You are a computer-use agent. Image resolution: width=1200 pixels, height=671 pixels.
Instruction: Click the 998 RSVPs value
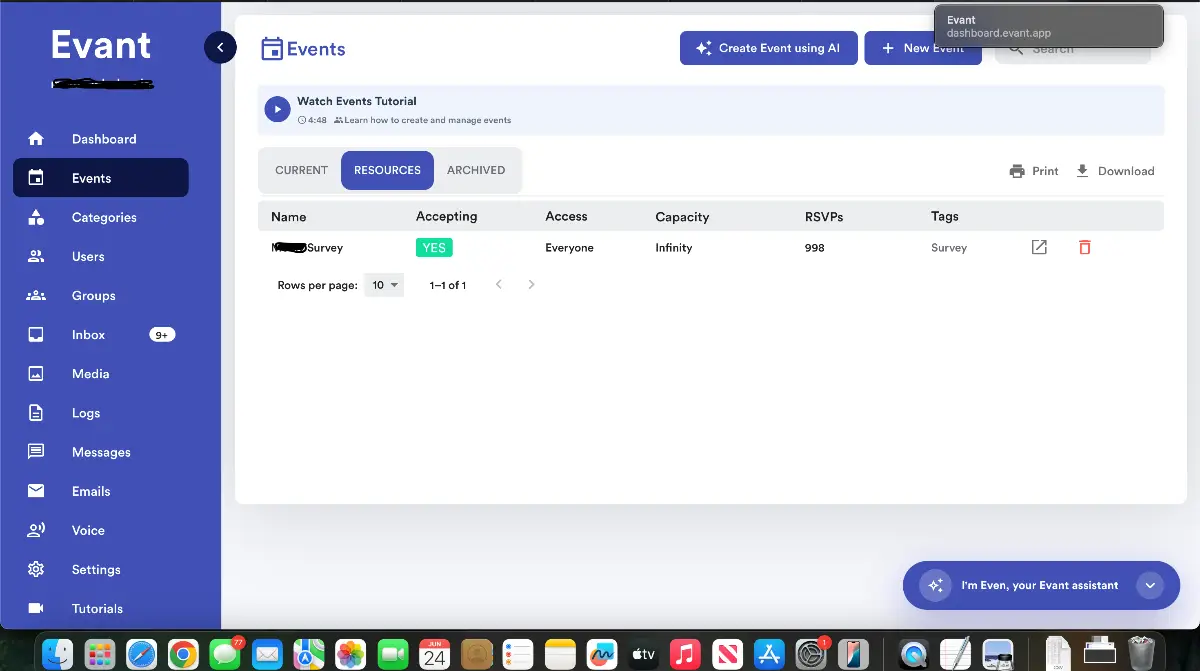(x=814, y=247)
